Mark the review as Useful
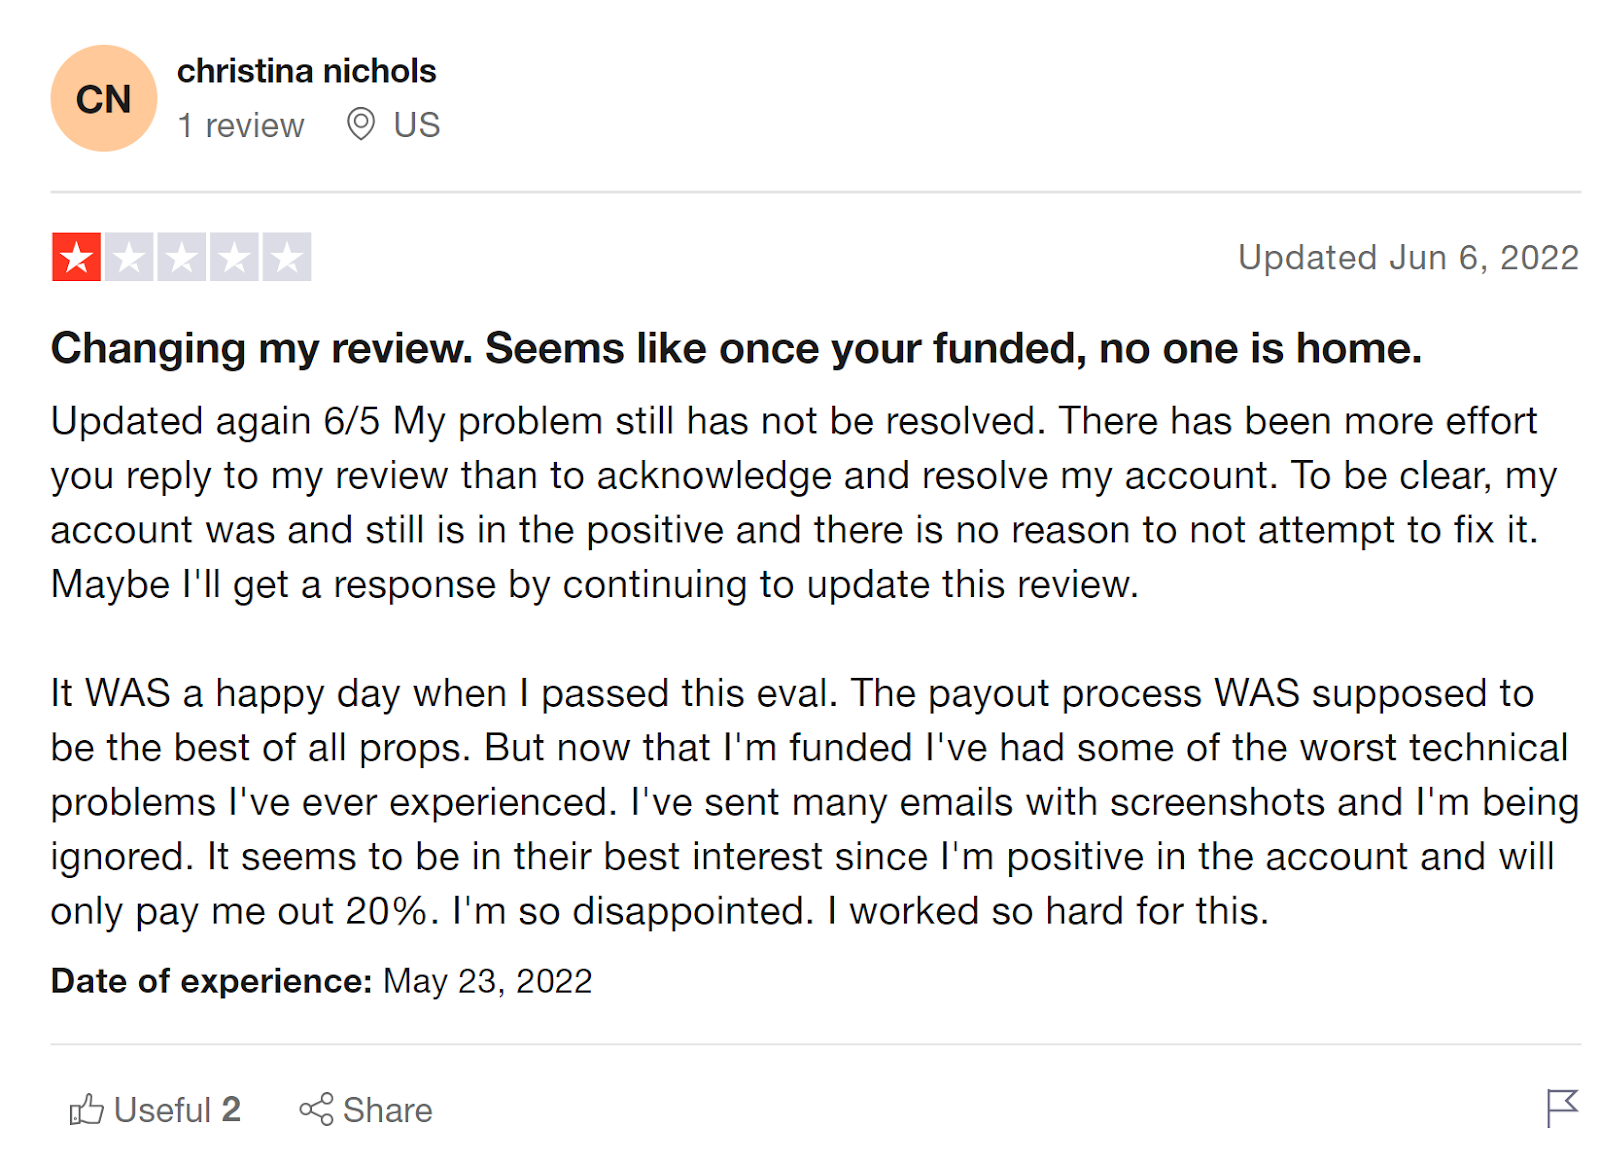1600x1163 pixels. [x=176, y=1110]
